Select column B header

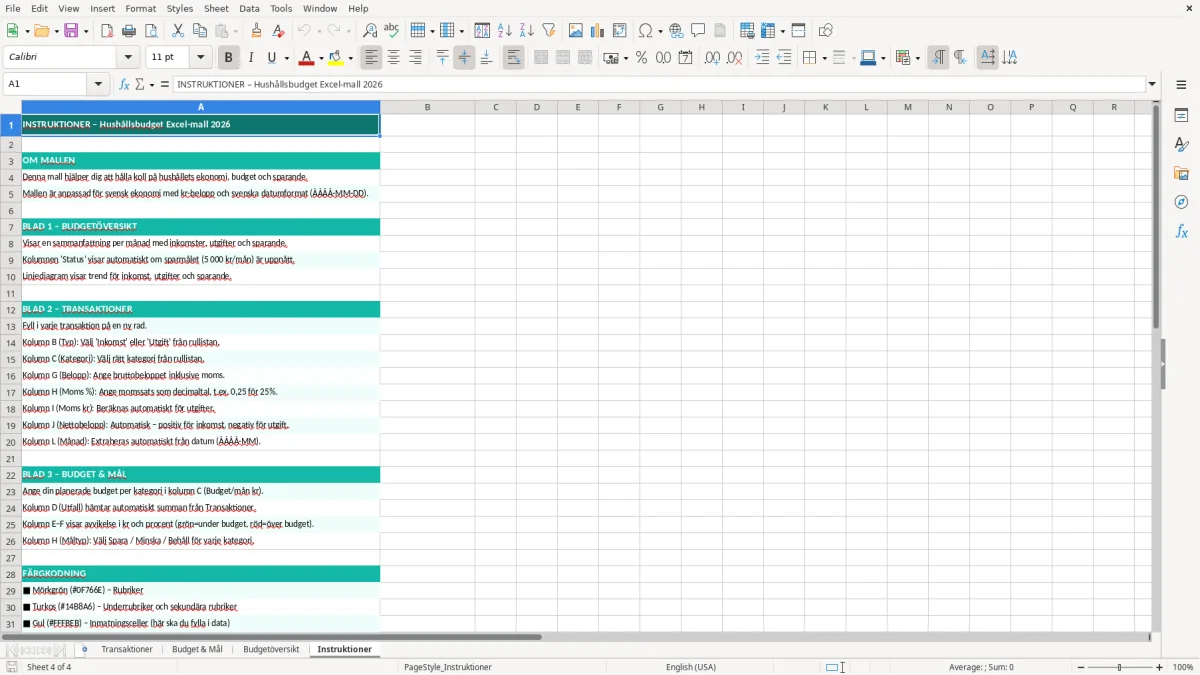click(427, 107)
